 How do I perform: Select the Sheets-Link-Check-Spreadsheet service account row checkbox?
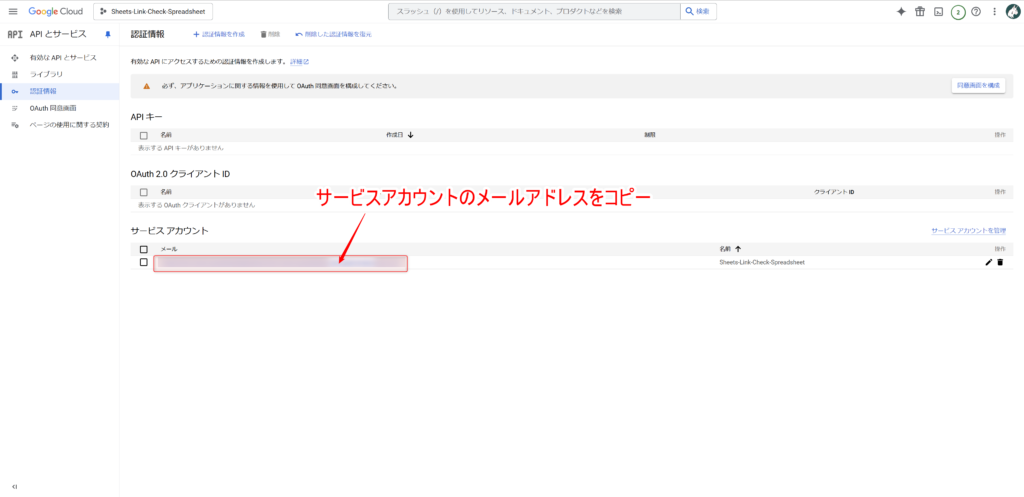tap(144, 262)
